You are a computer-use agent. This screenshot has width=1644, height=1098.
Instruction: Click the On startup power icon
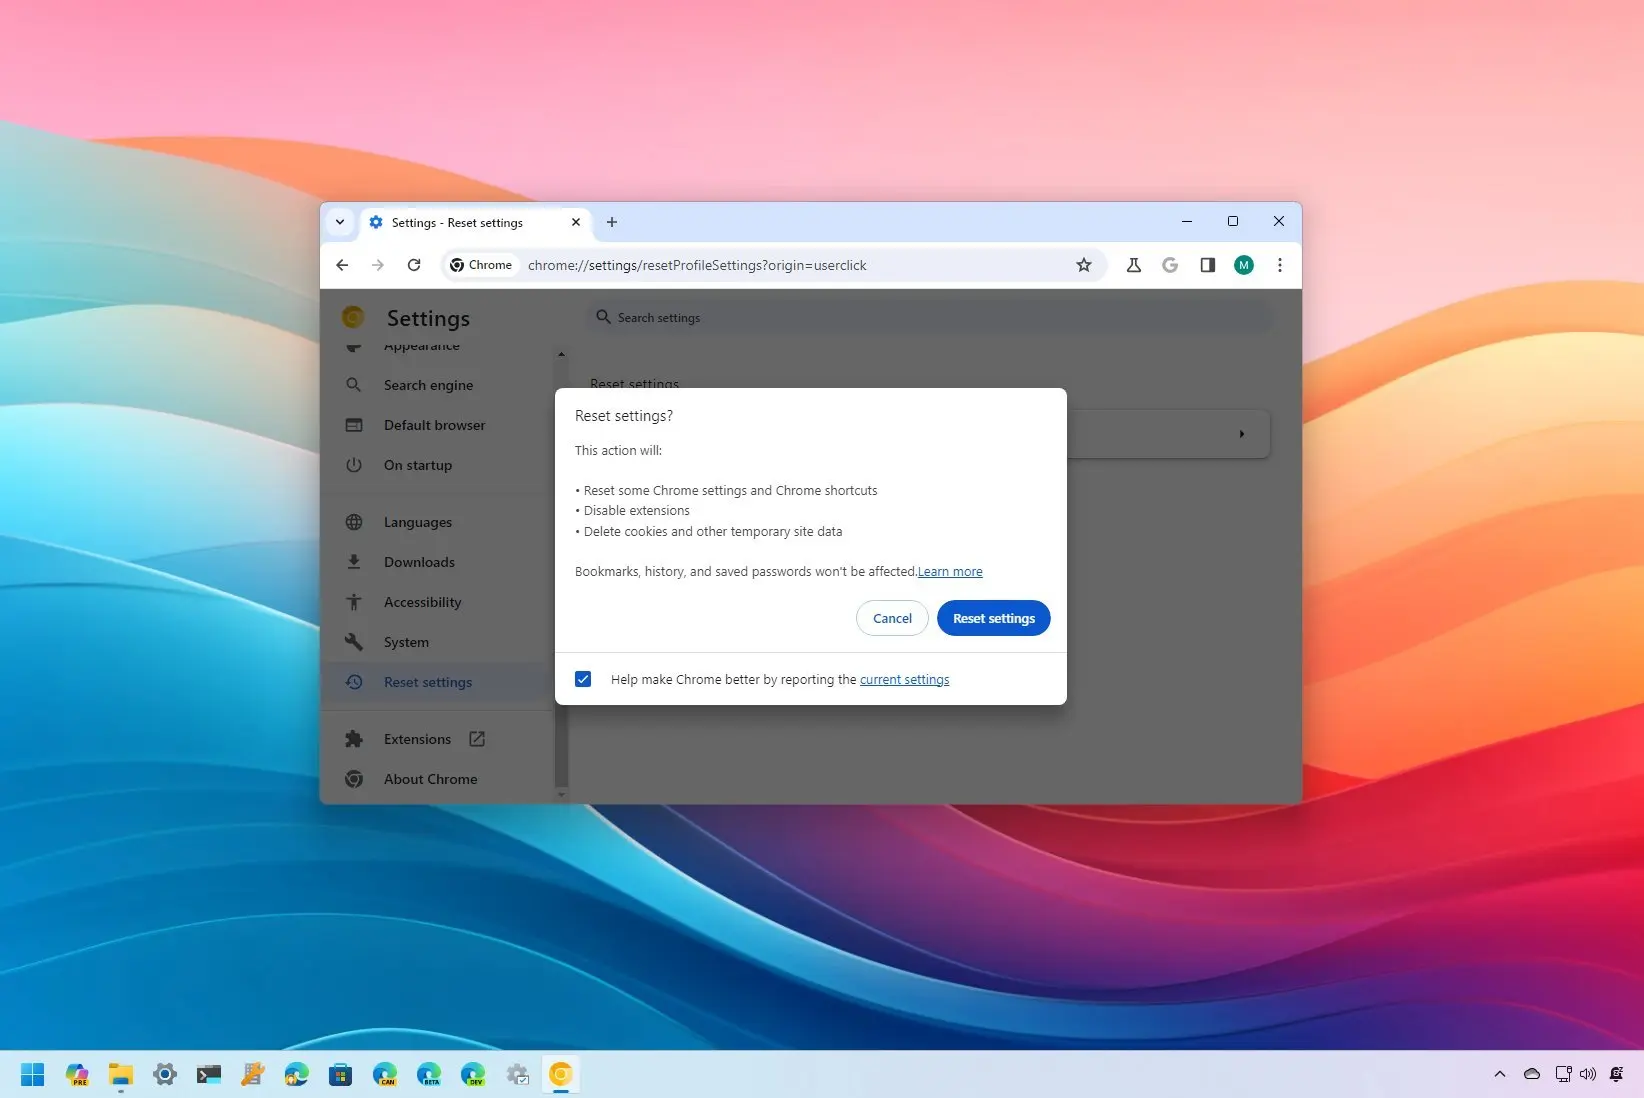(354, 465)
